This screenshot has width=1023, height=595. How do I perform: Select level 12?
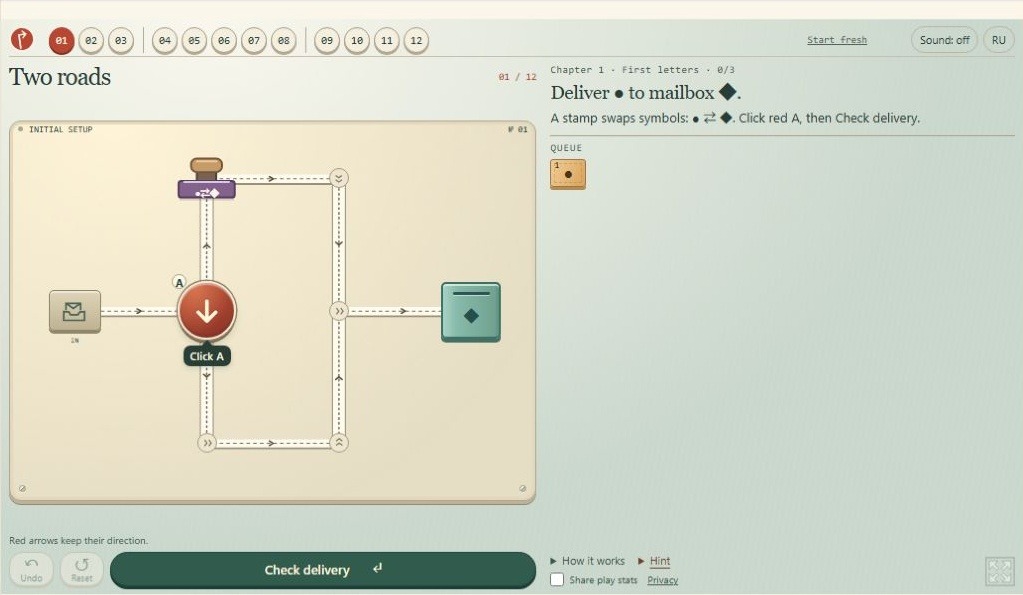[x=416, y=40]
